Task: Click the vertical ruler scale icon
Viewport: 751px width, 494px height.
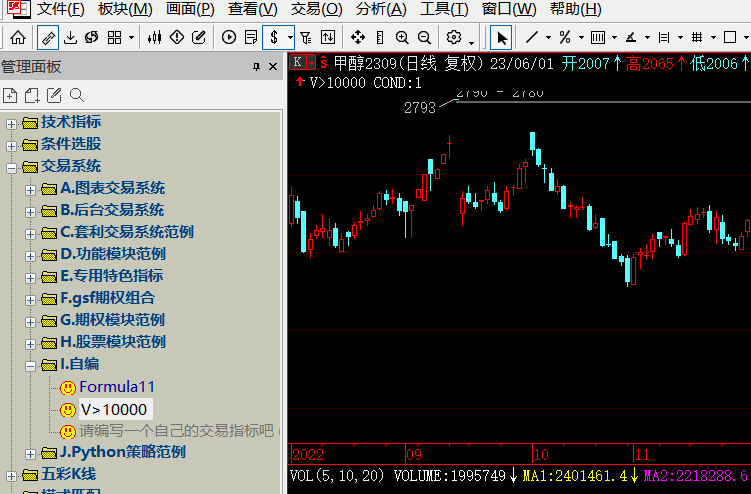Action: 380,37
